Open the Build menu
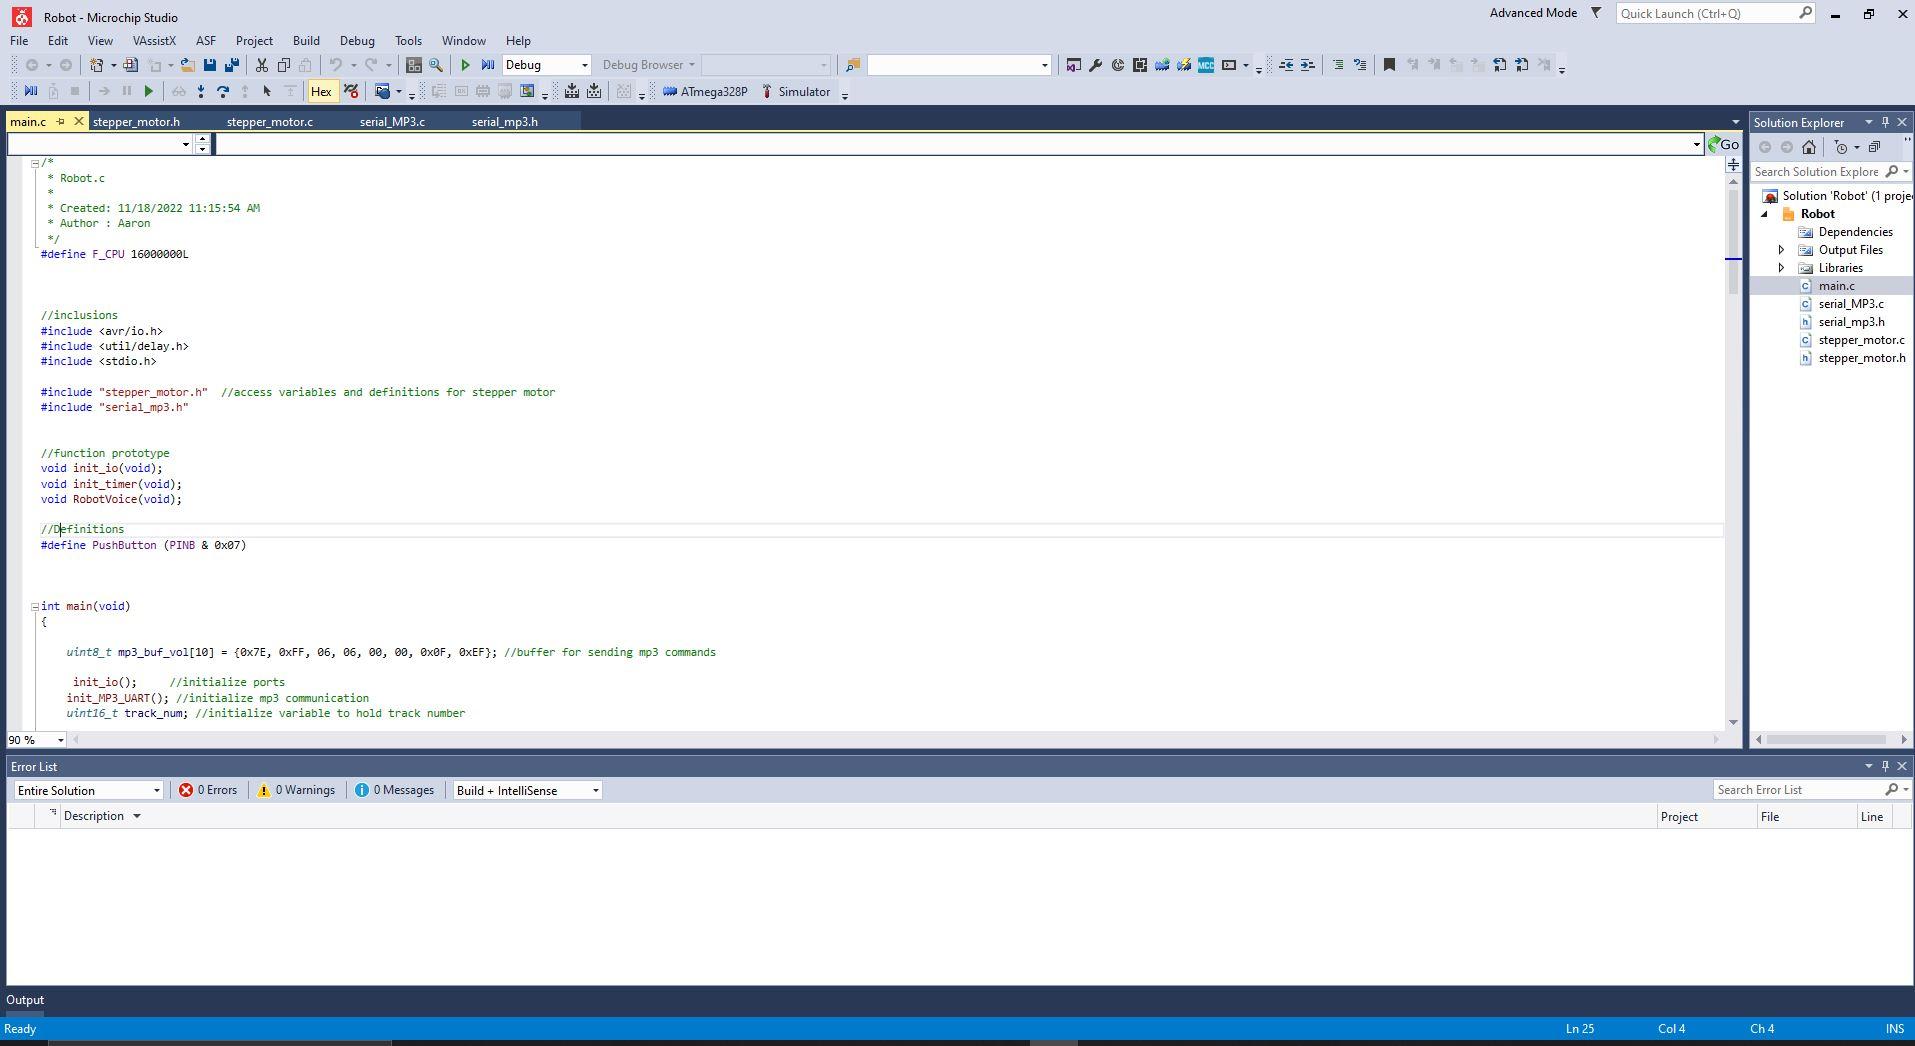The width and height of the screenshot is (1915, 1046). [306, 41]
